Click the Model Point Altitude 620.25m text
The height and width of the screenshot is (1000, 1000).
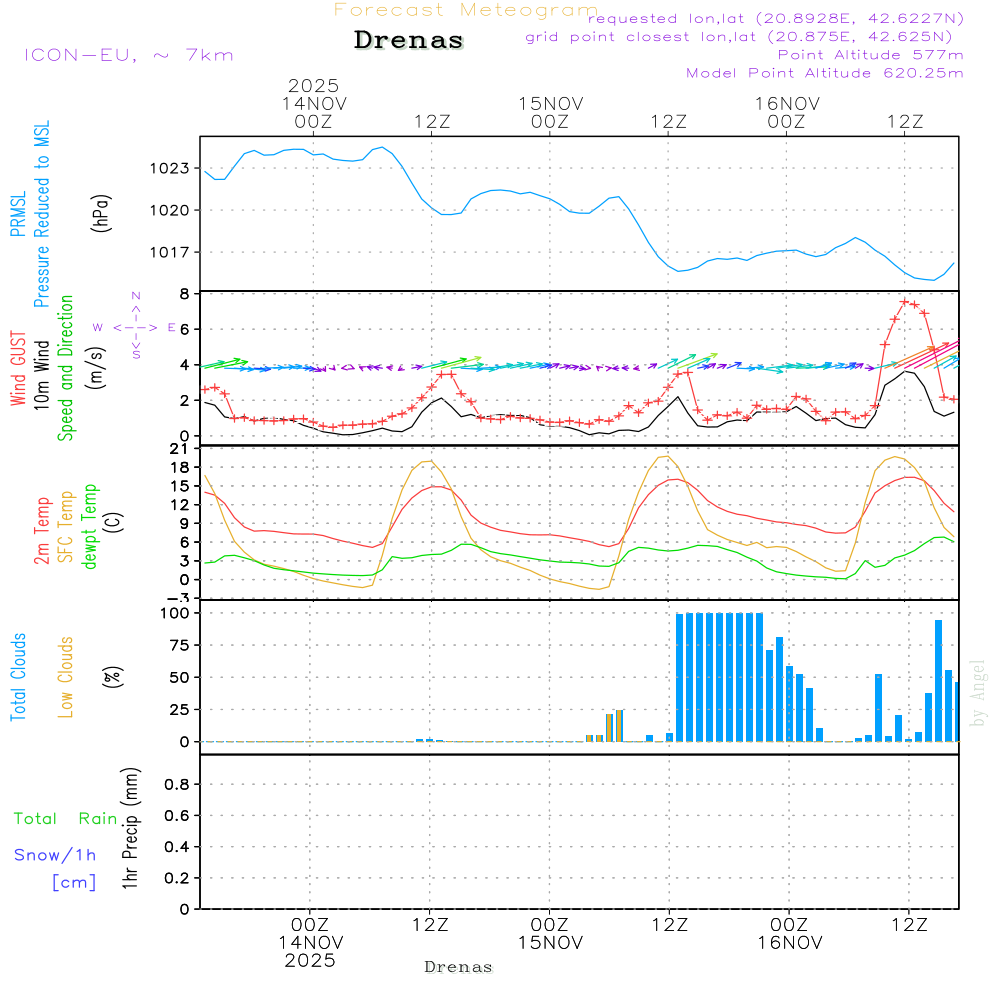pos(825,73)
